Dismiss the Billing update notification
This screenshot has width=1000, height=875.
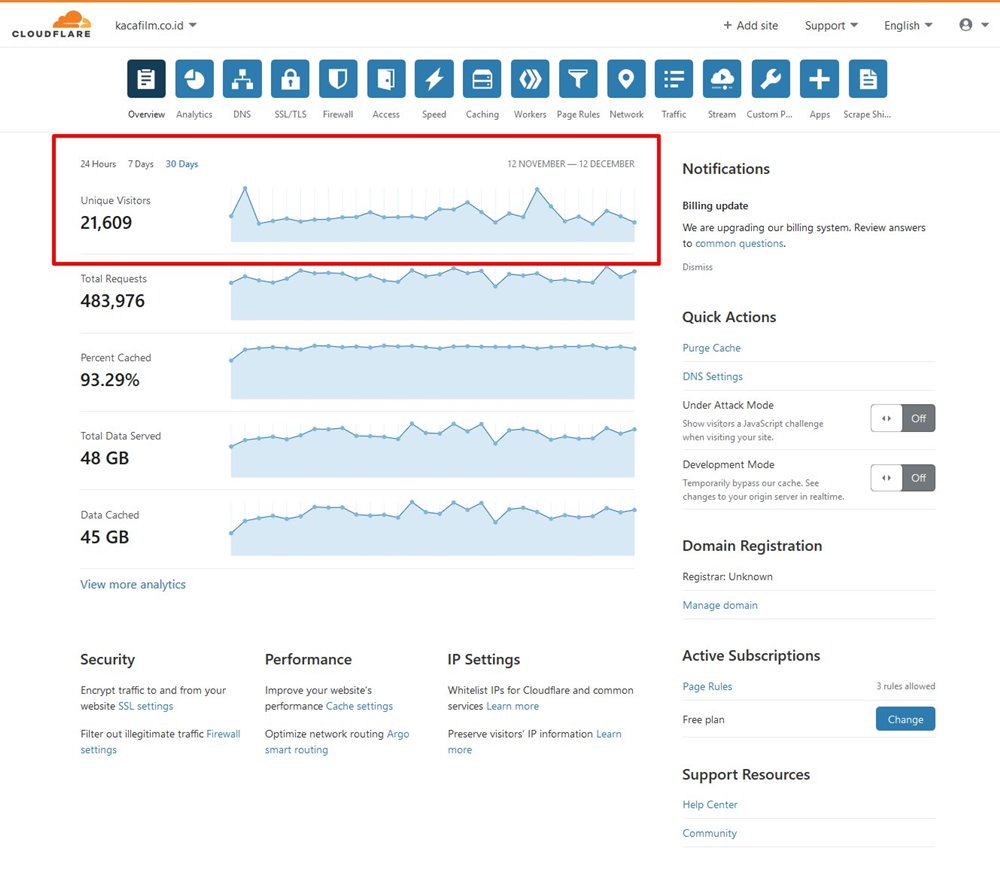tap(697, 266)
